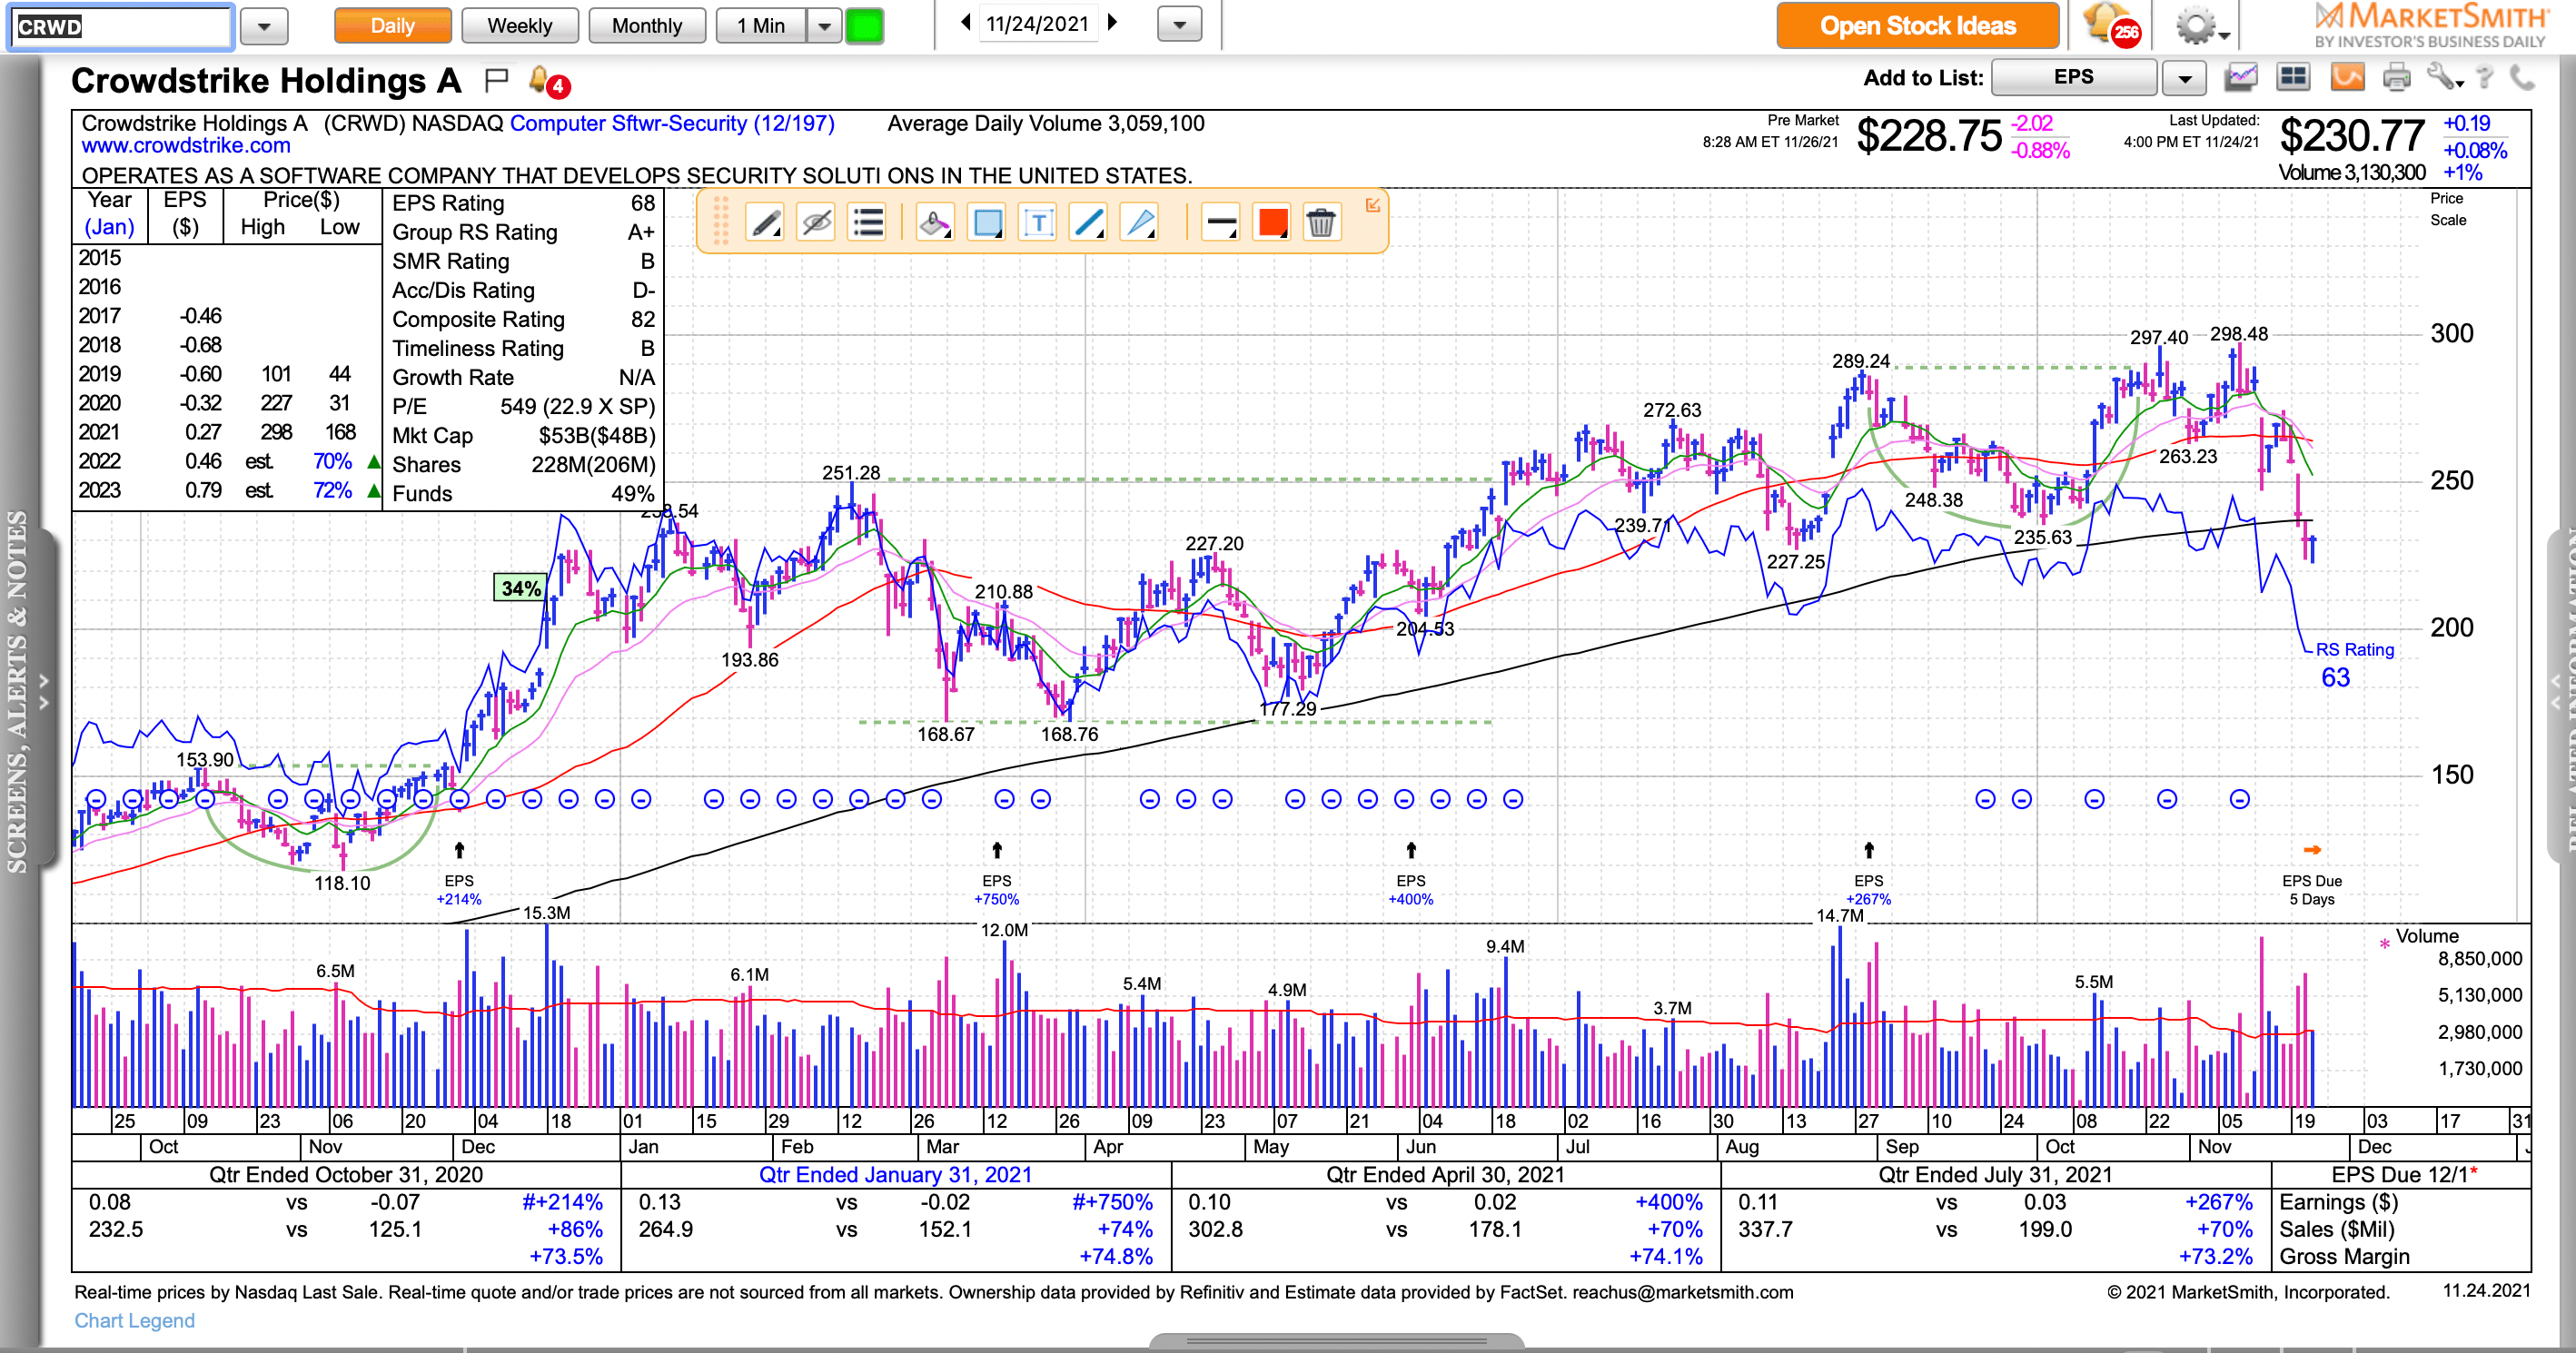Open the symbol history dropdown
The height and width of the screenshot is (1353, 2576).
click(x=264, y=26)
